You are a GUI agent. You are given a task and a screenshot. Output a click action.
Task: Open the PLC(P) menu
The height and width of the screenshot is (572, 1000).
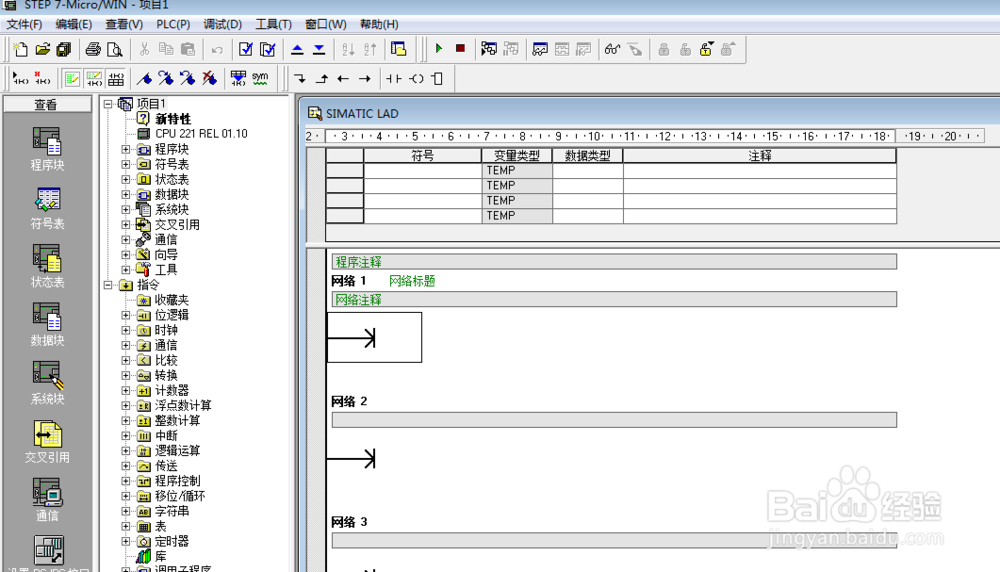click(173, 24)
